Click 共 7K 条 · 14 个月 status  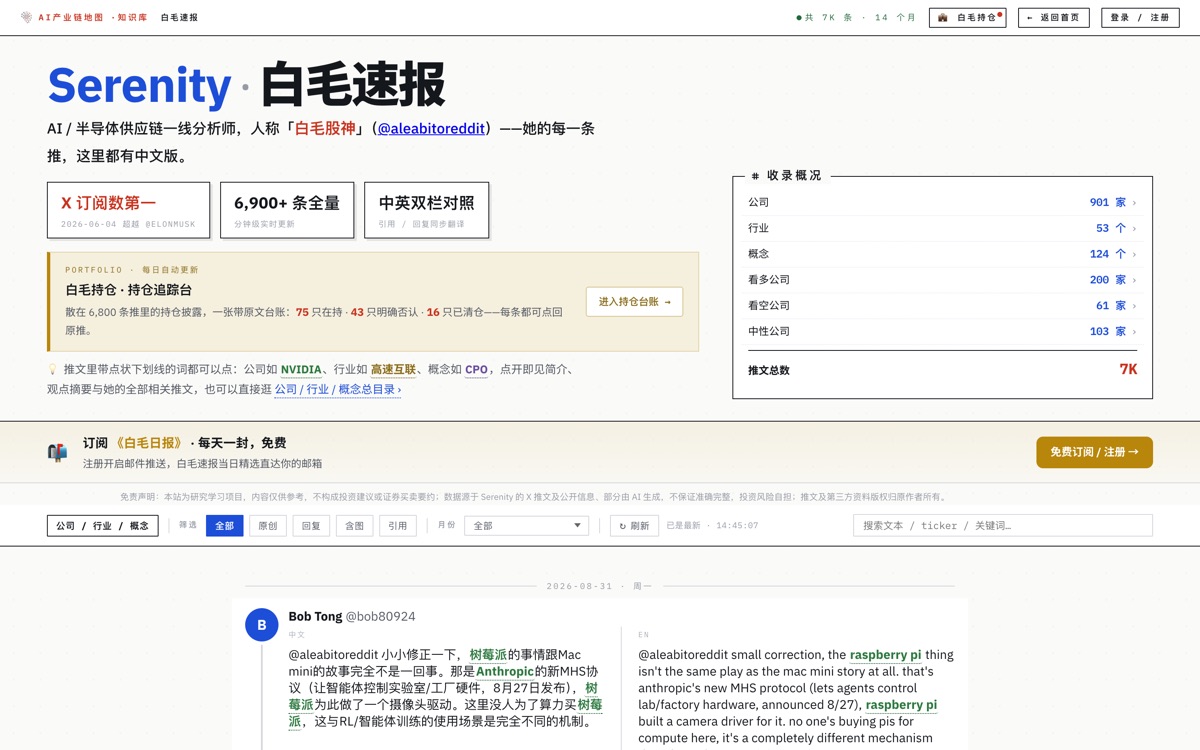(857, 17)
